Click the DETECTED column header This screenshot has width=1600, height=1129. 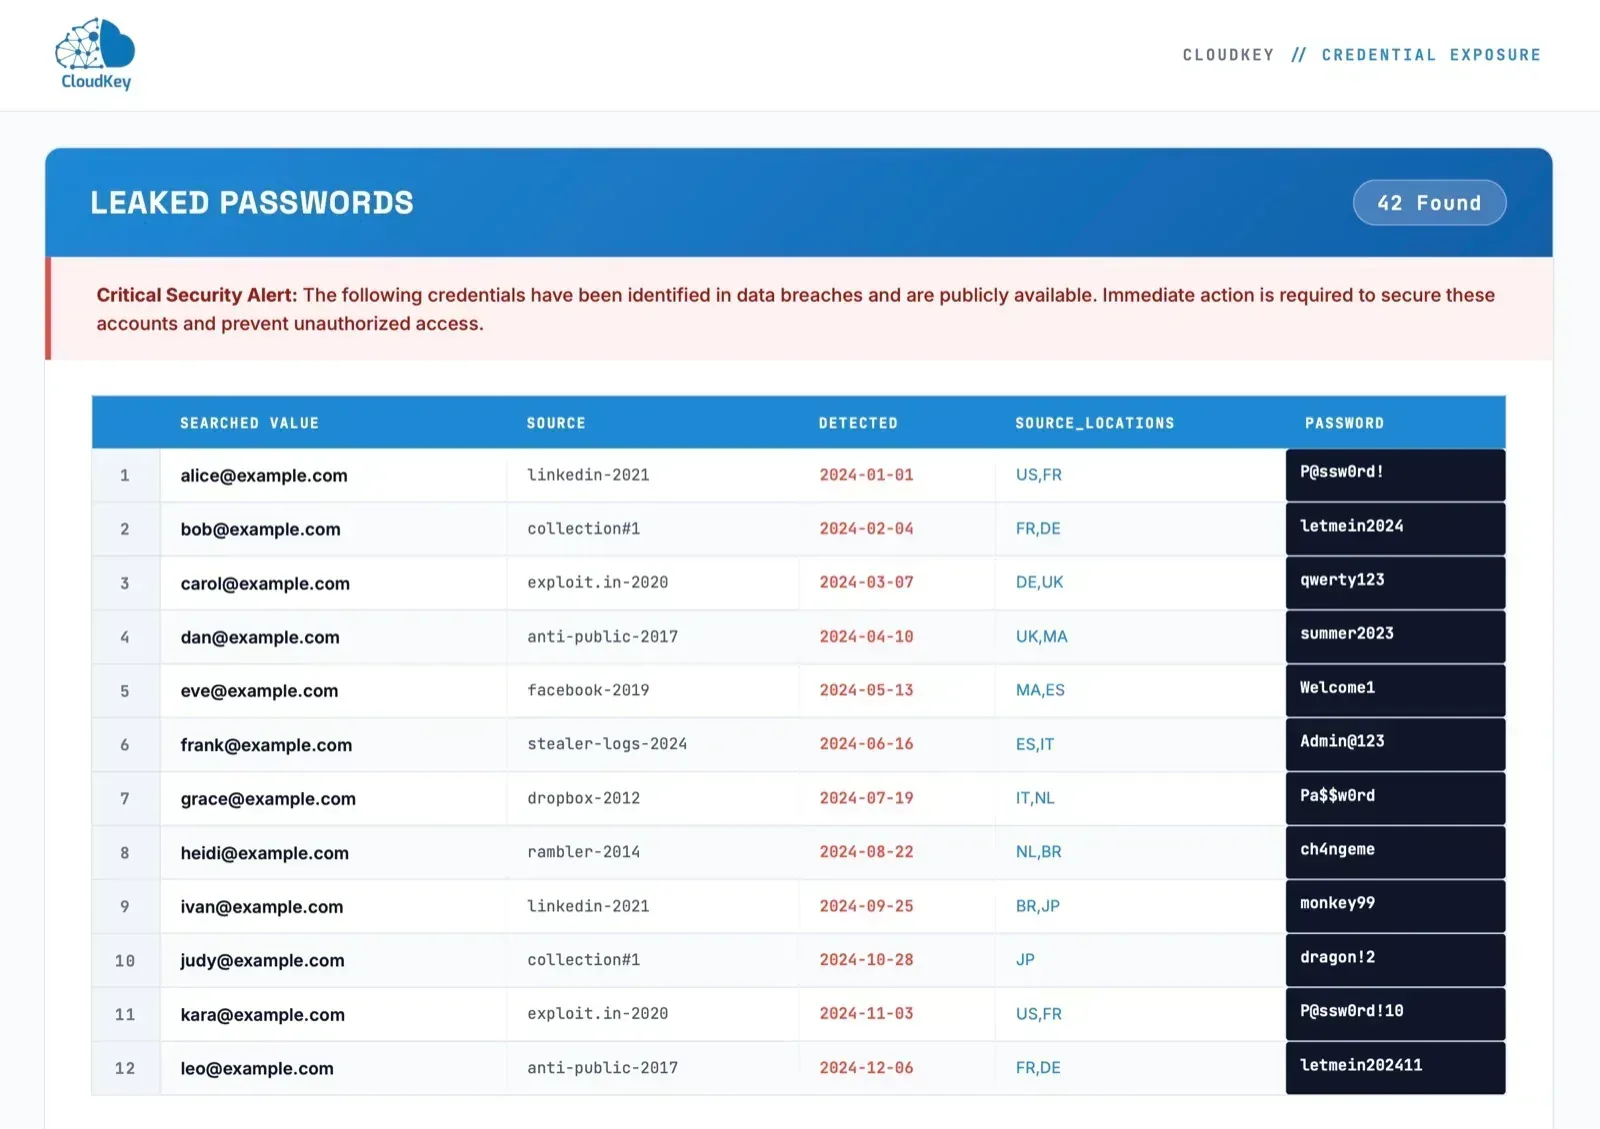pos(858,423)
